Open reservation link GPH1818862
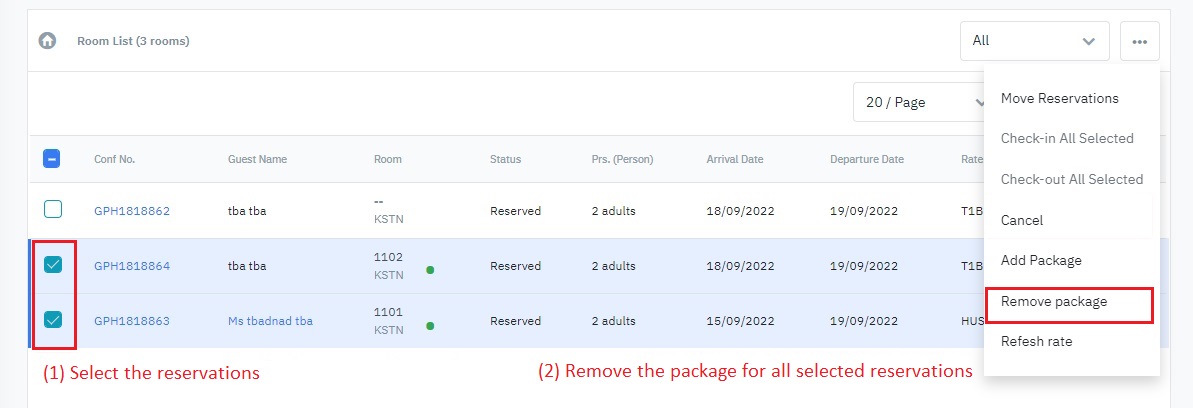The width and height of the screenshot is (1193, 408). [x=132, y=211]
